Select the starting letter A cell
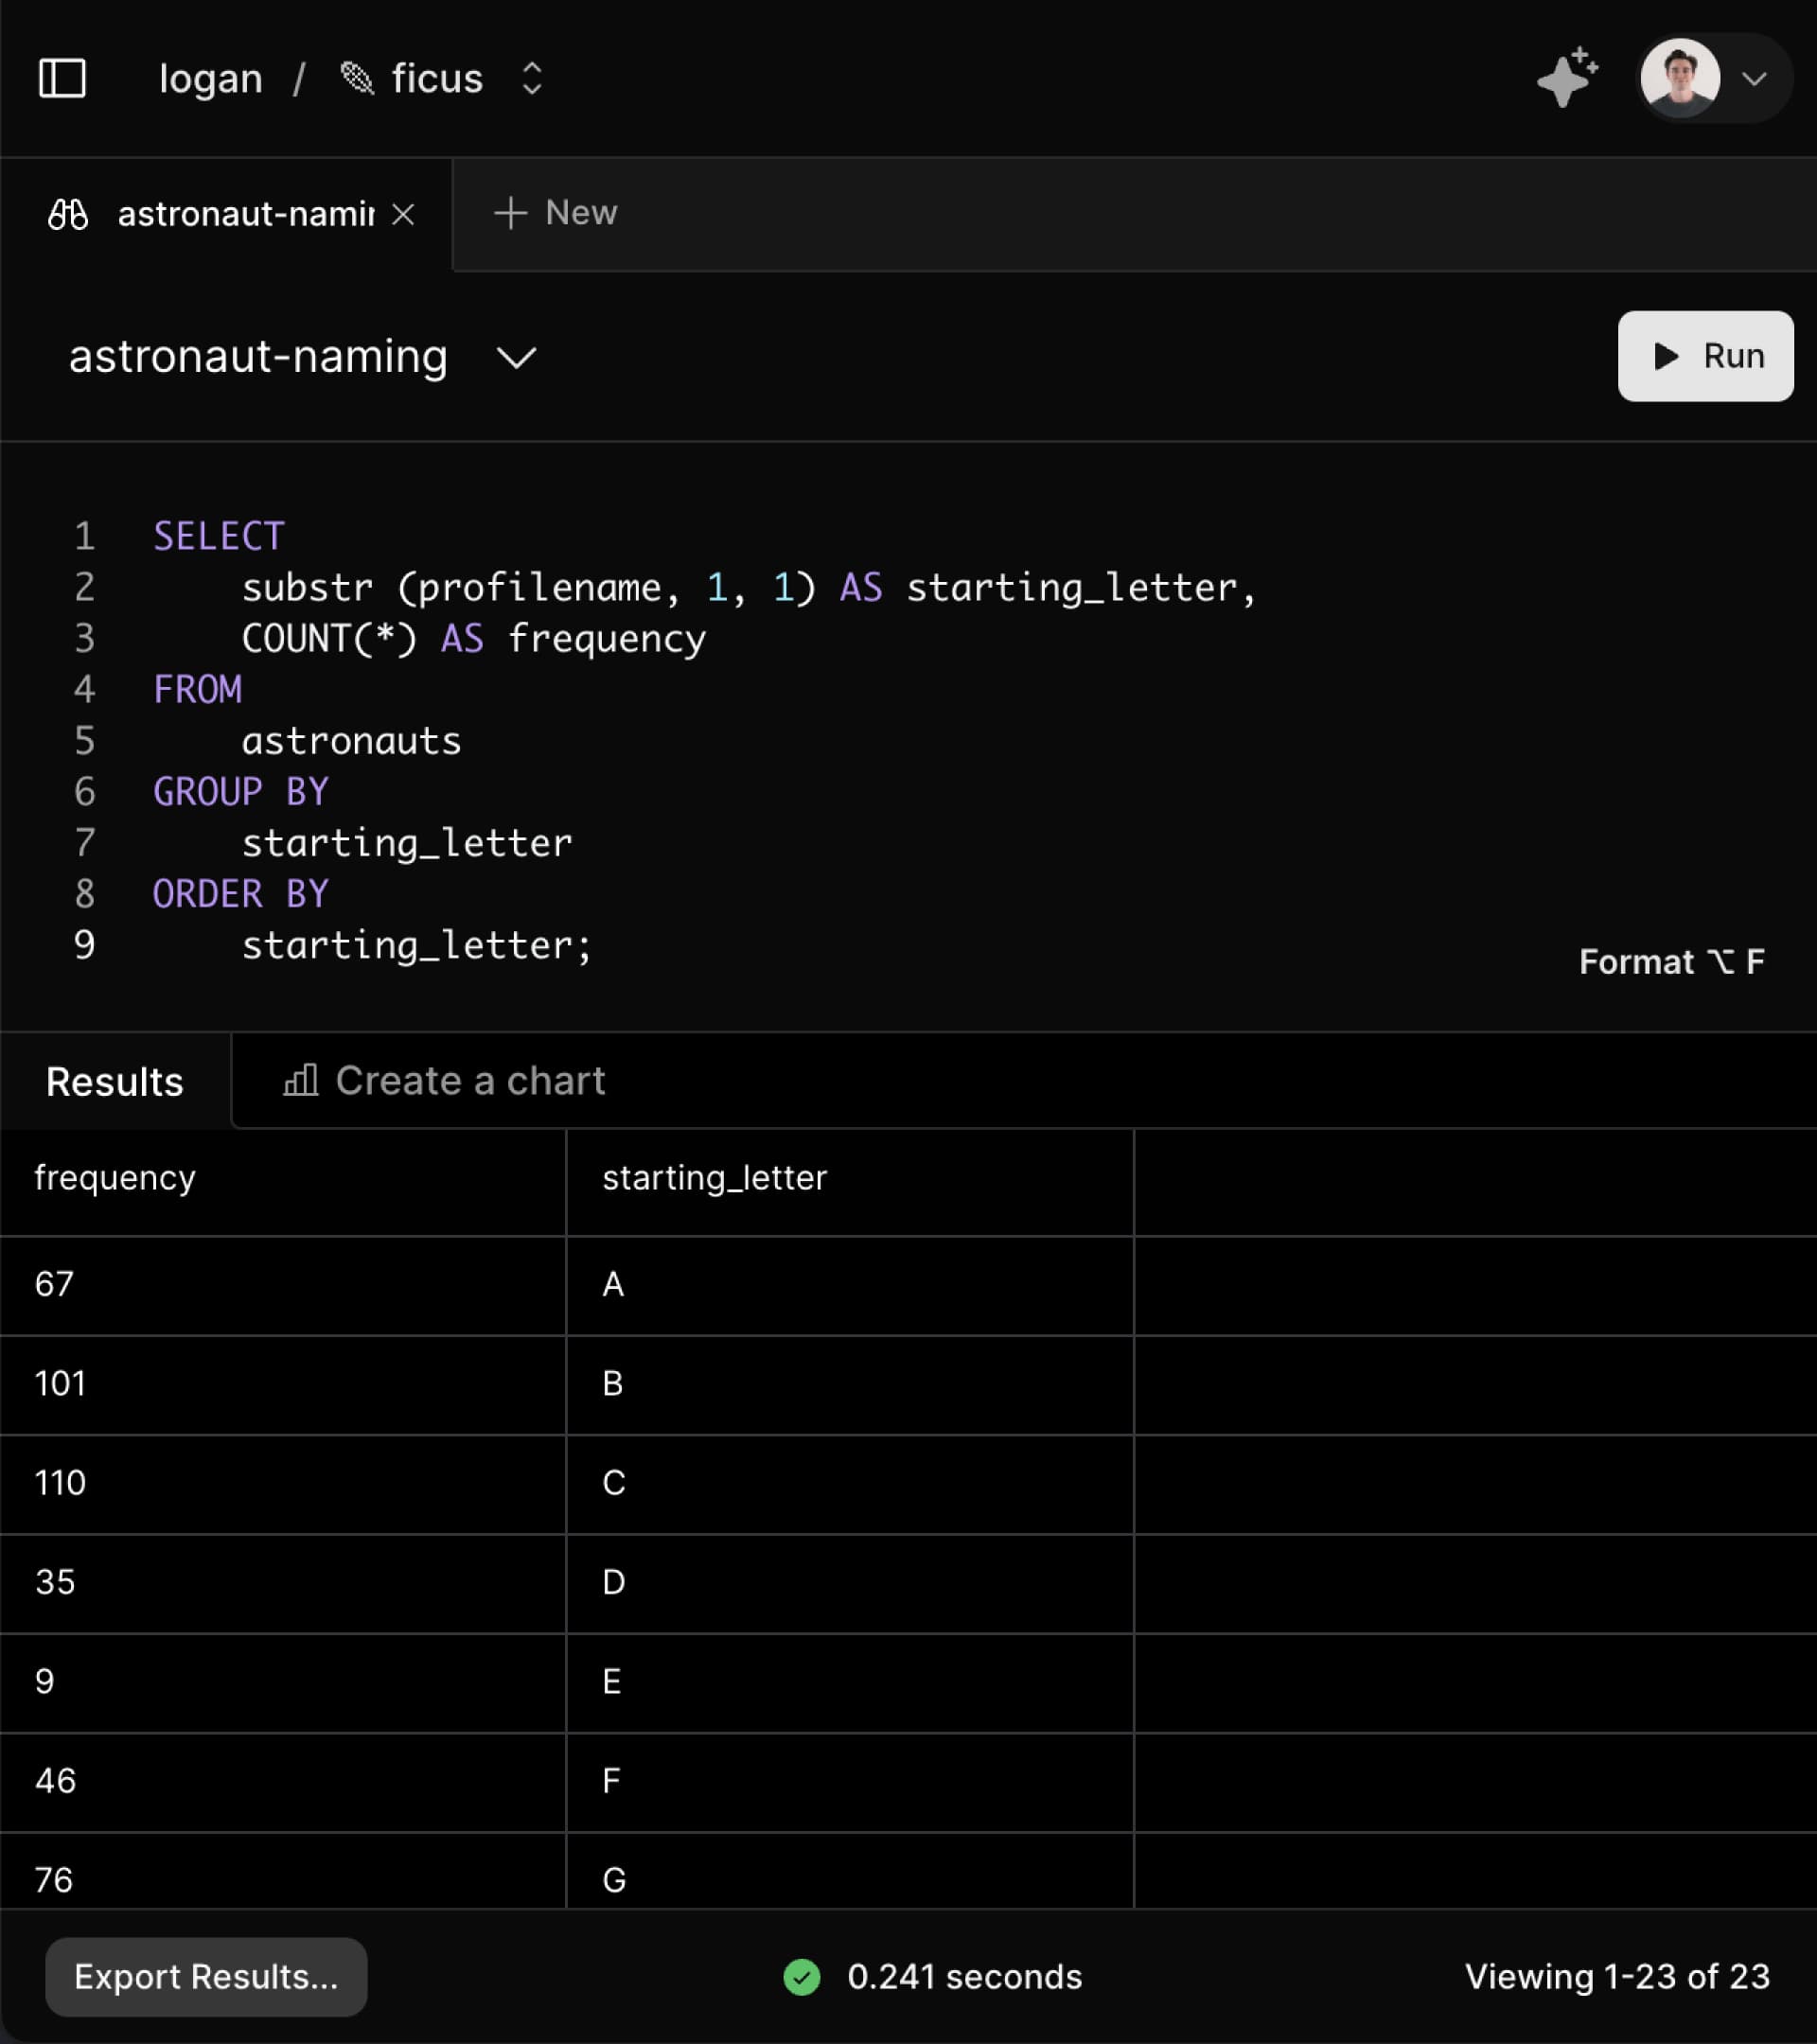This screenshot has height=2044, width=1817. coord(850,1285)
